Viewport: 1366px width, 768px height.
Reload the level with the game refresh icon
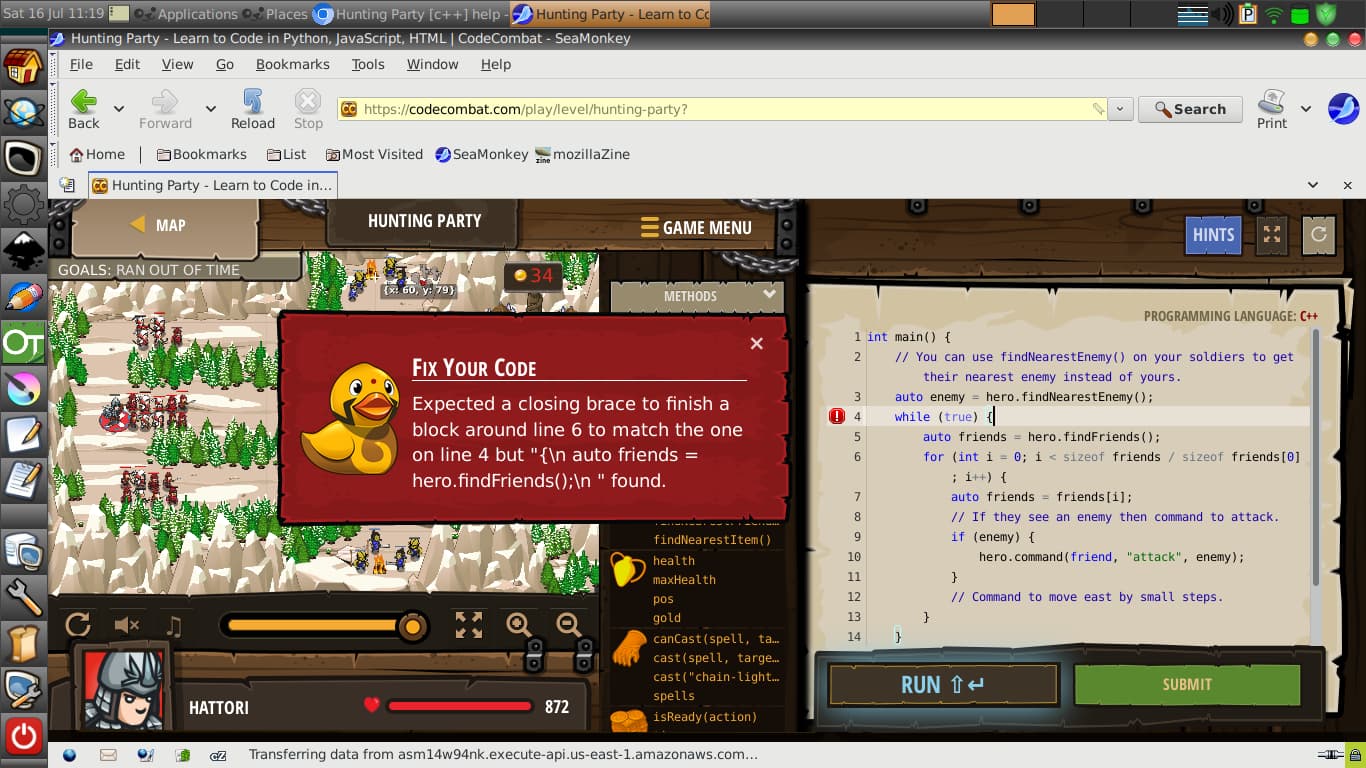pos(78,625)
